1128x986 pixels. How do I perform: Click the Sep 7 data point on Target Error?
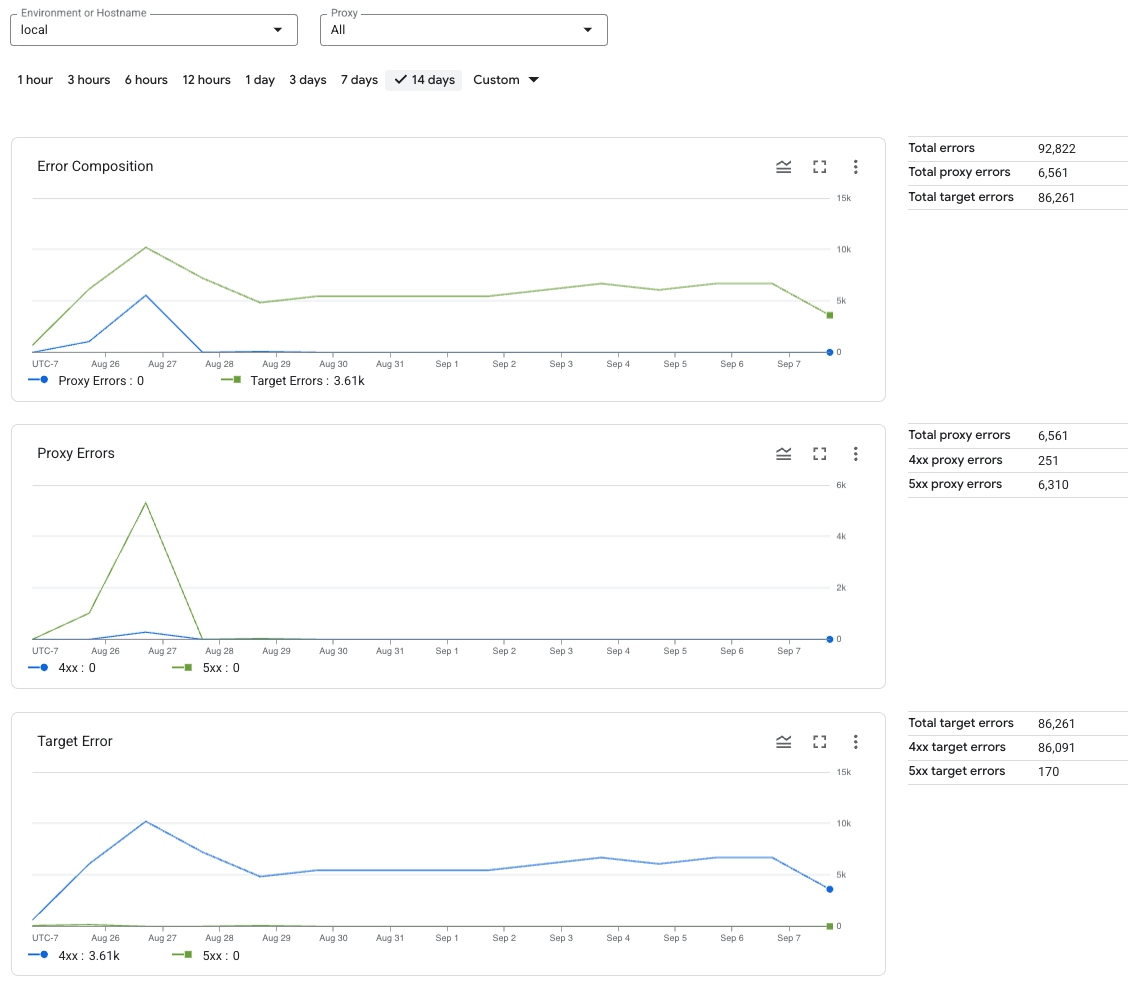pyautogui.click(x=829, y=890)
